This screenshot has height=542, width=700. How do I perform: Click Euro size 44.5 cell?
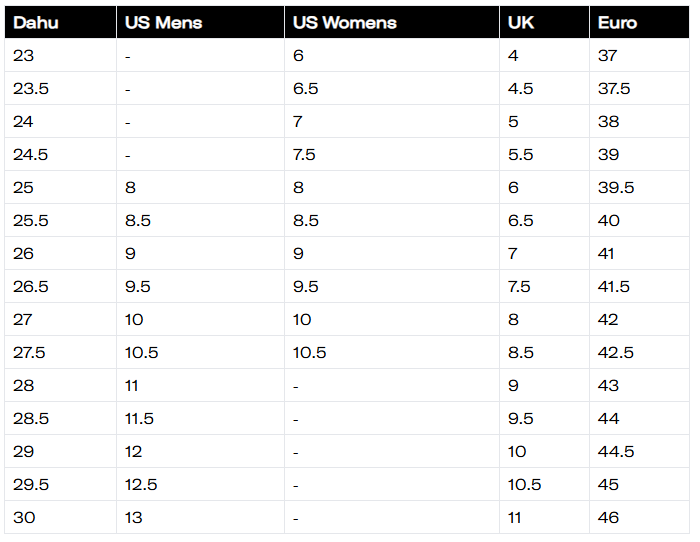click(616, 452)
